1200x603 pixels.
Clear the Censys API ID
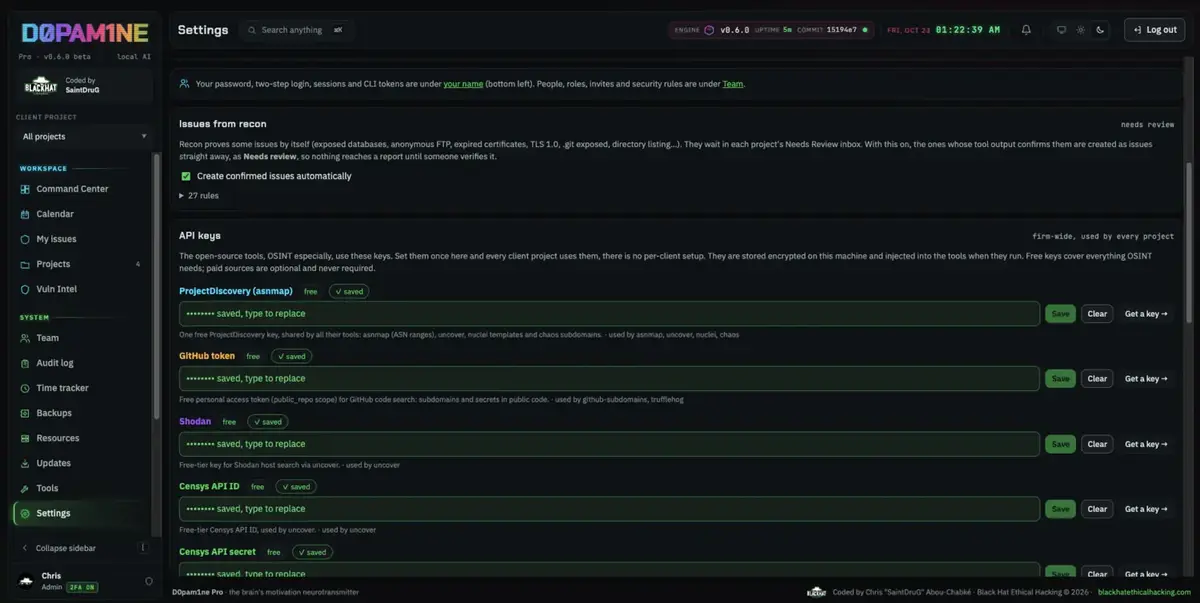point(1097,509)
